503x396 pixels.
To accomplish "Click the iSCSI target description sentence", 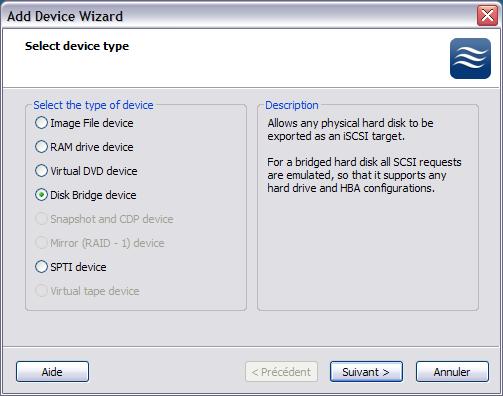I will (350, 130).
